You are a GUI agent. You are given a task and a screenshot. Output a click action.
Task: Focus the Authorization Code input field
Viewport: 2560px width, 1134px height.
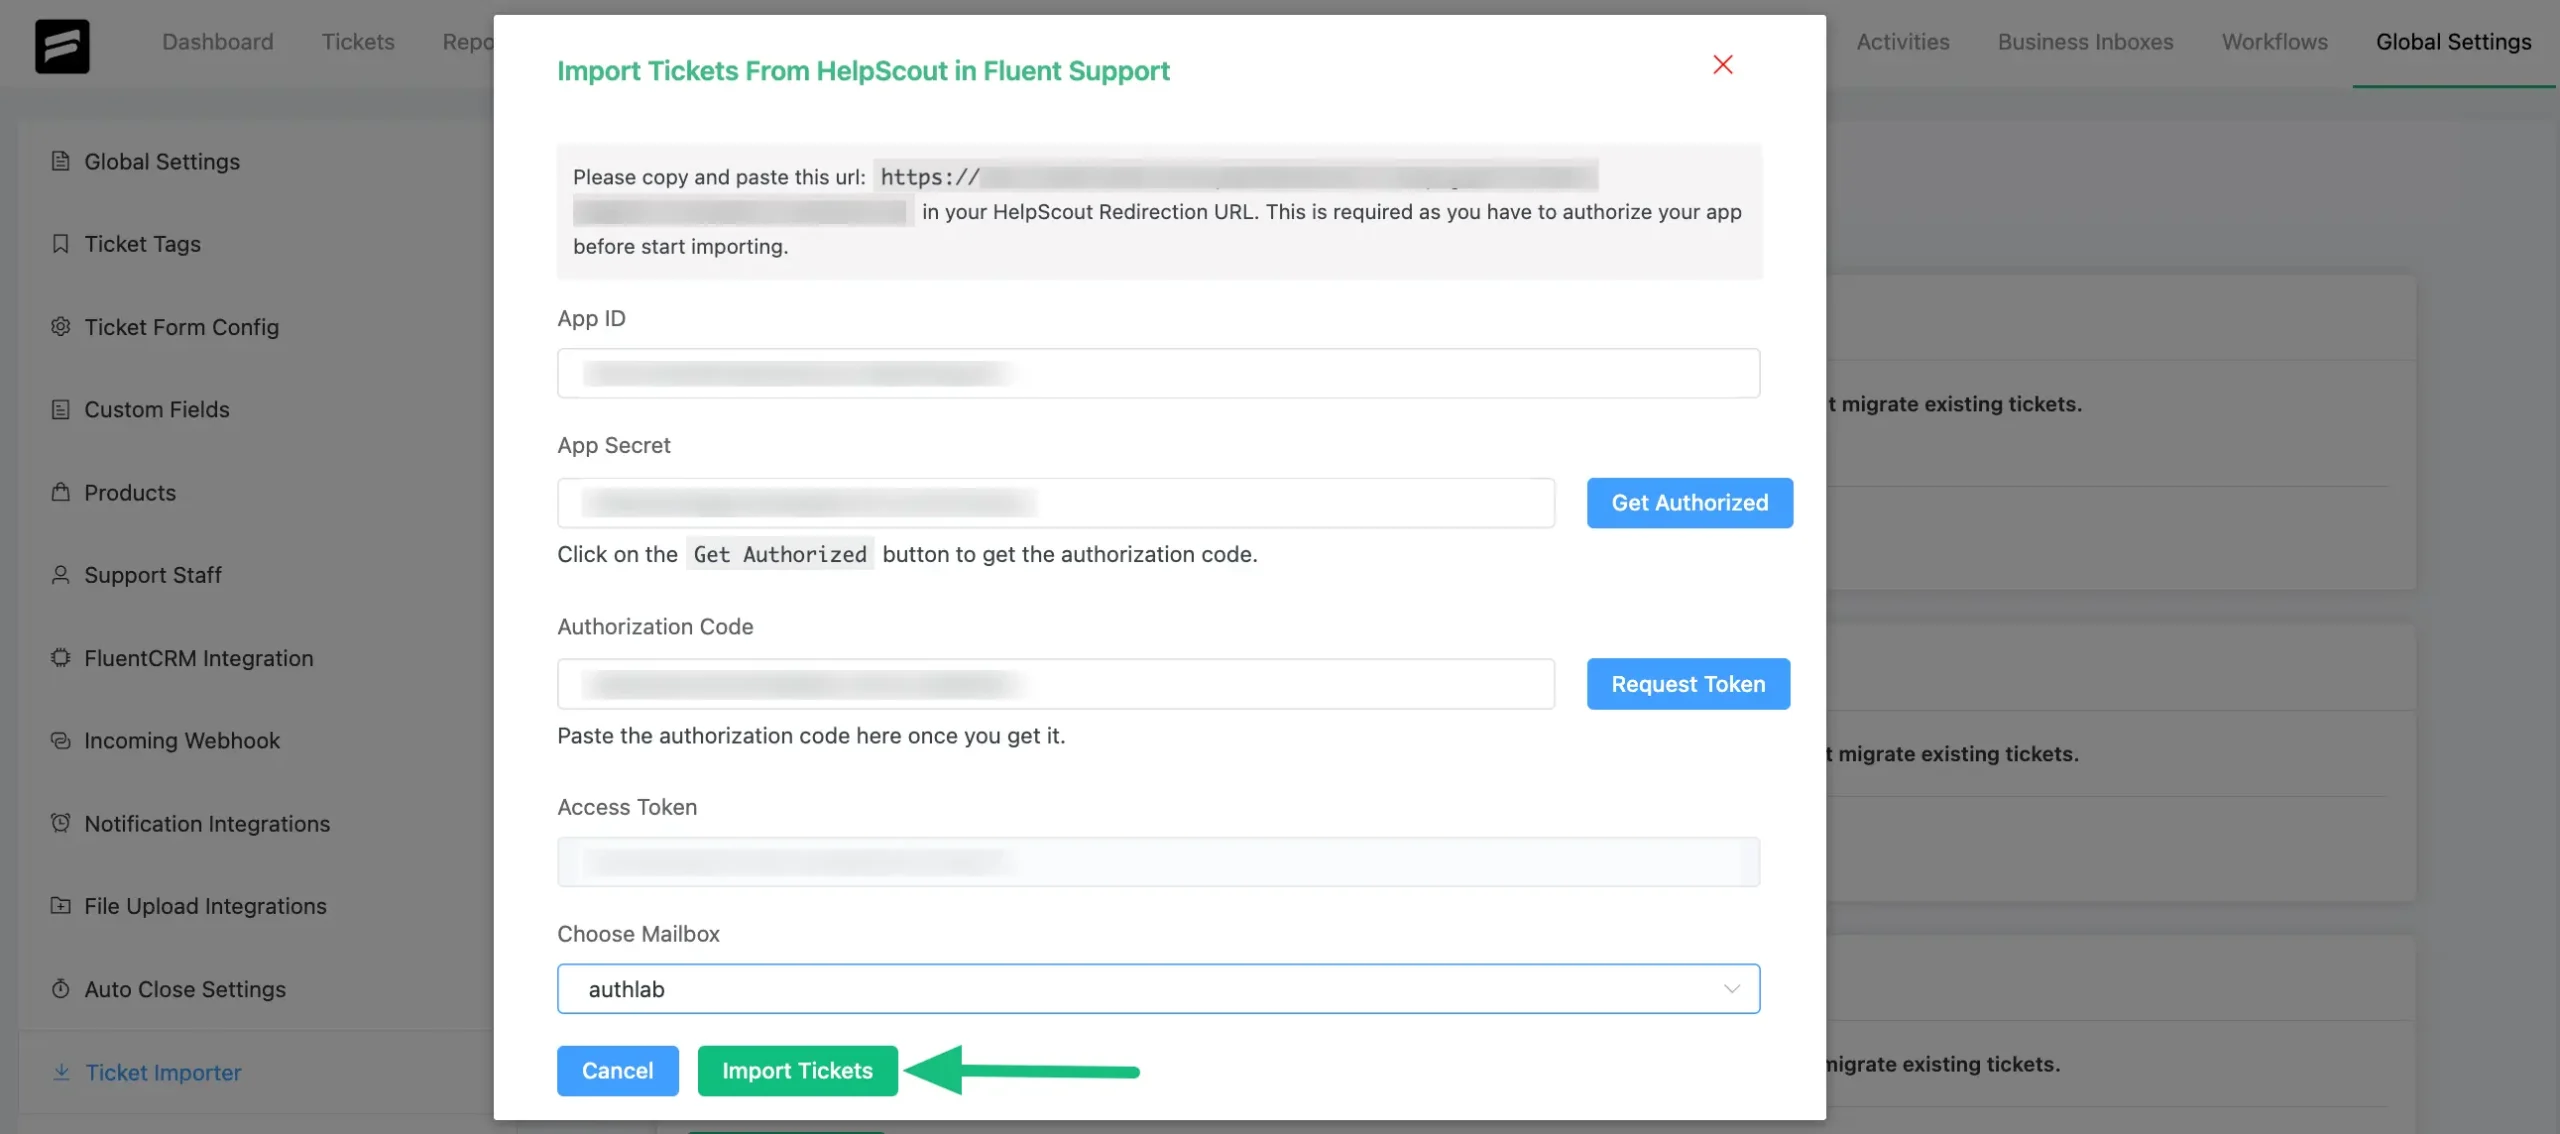1056,684
